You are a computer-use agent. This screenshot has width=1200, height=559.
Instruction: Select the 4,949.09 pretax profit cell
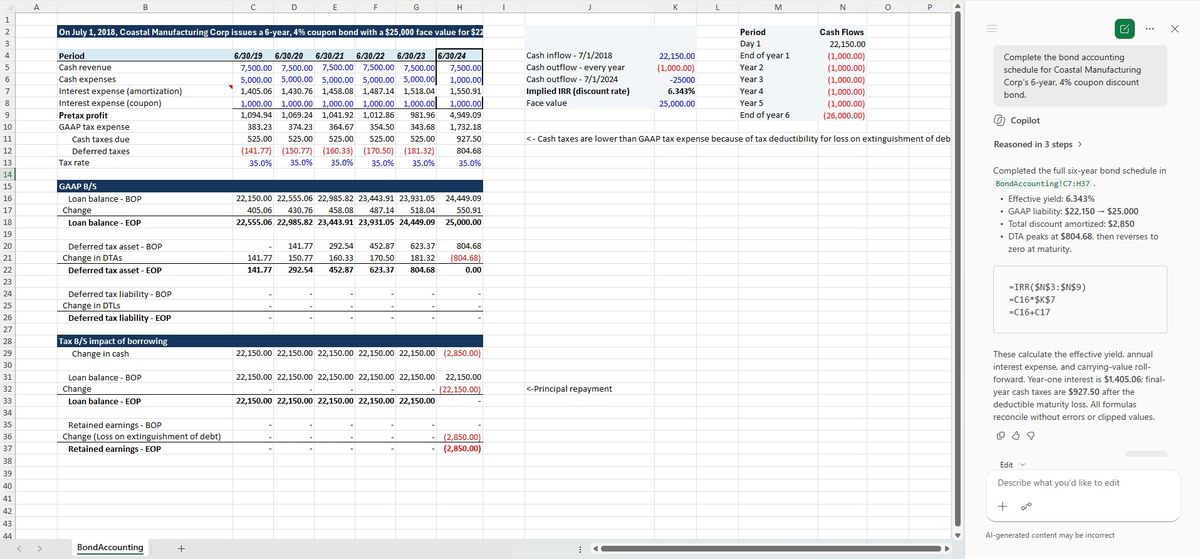click(459, 115)
